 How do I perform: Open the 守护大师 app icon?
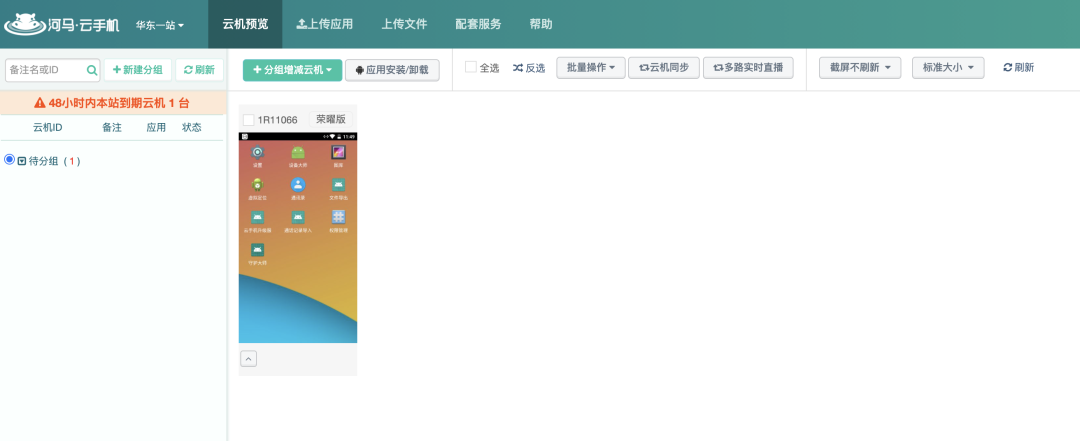258,249
